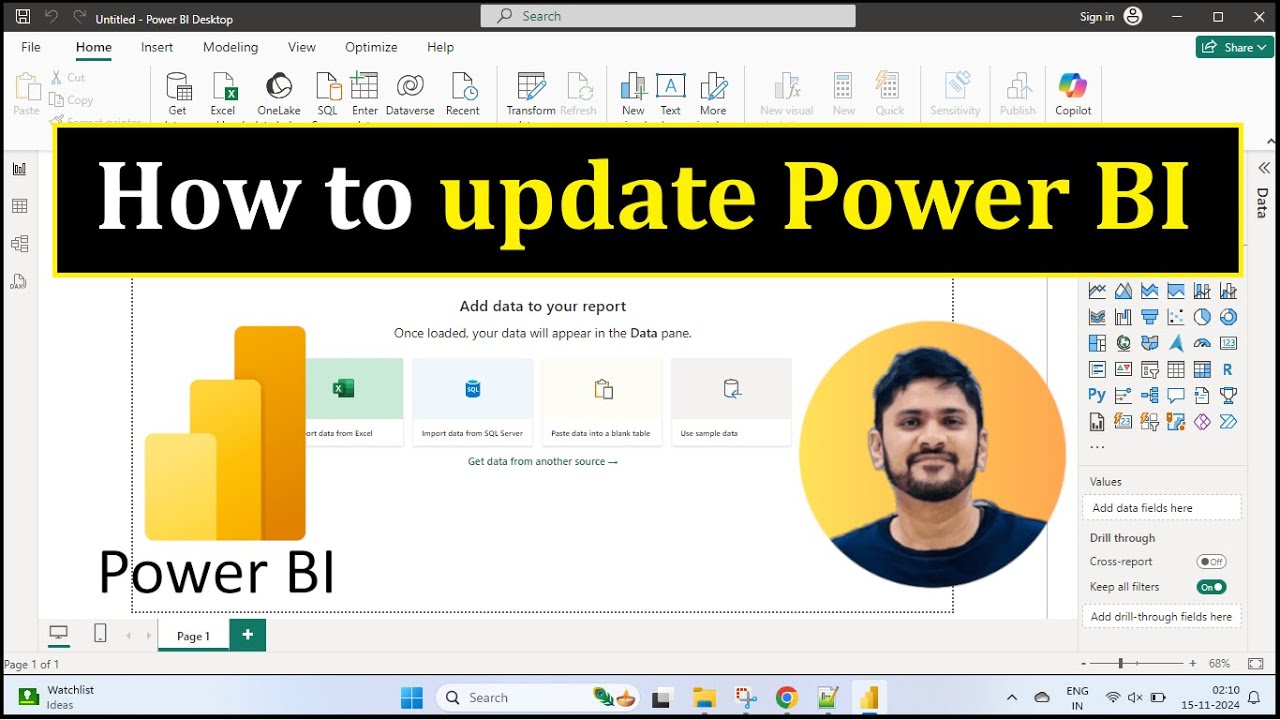Screen dimensions: 1280x720
Task: Switch to the Insert ribbon tab
Action: pyautogui.click(x=157, y=47)
